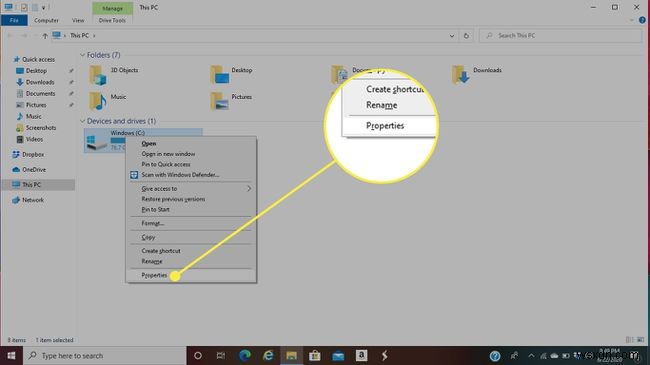The image size is (650, 365).
Task: Click Windows Start button
Action: (x=11, y=355)
